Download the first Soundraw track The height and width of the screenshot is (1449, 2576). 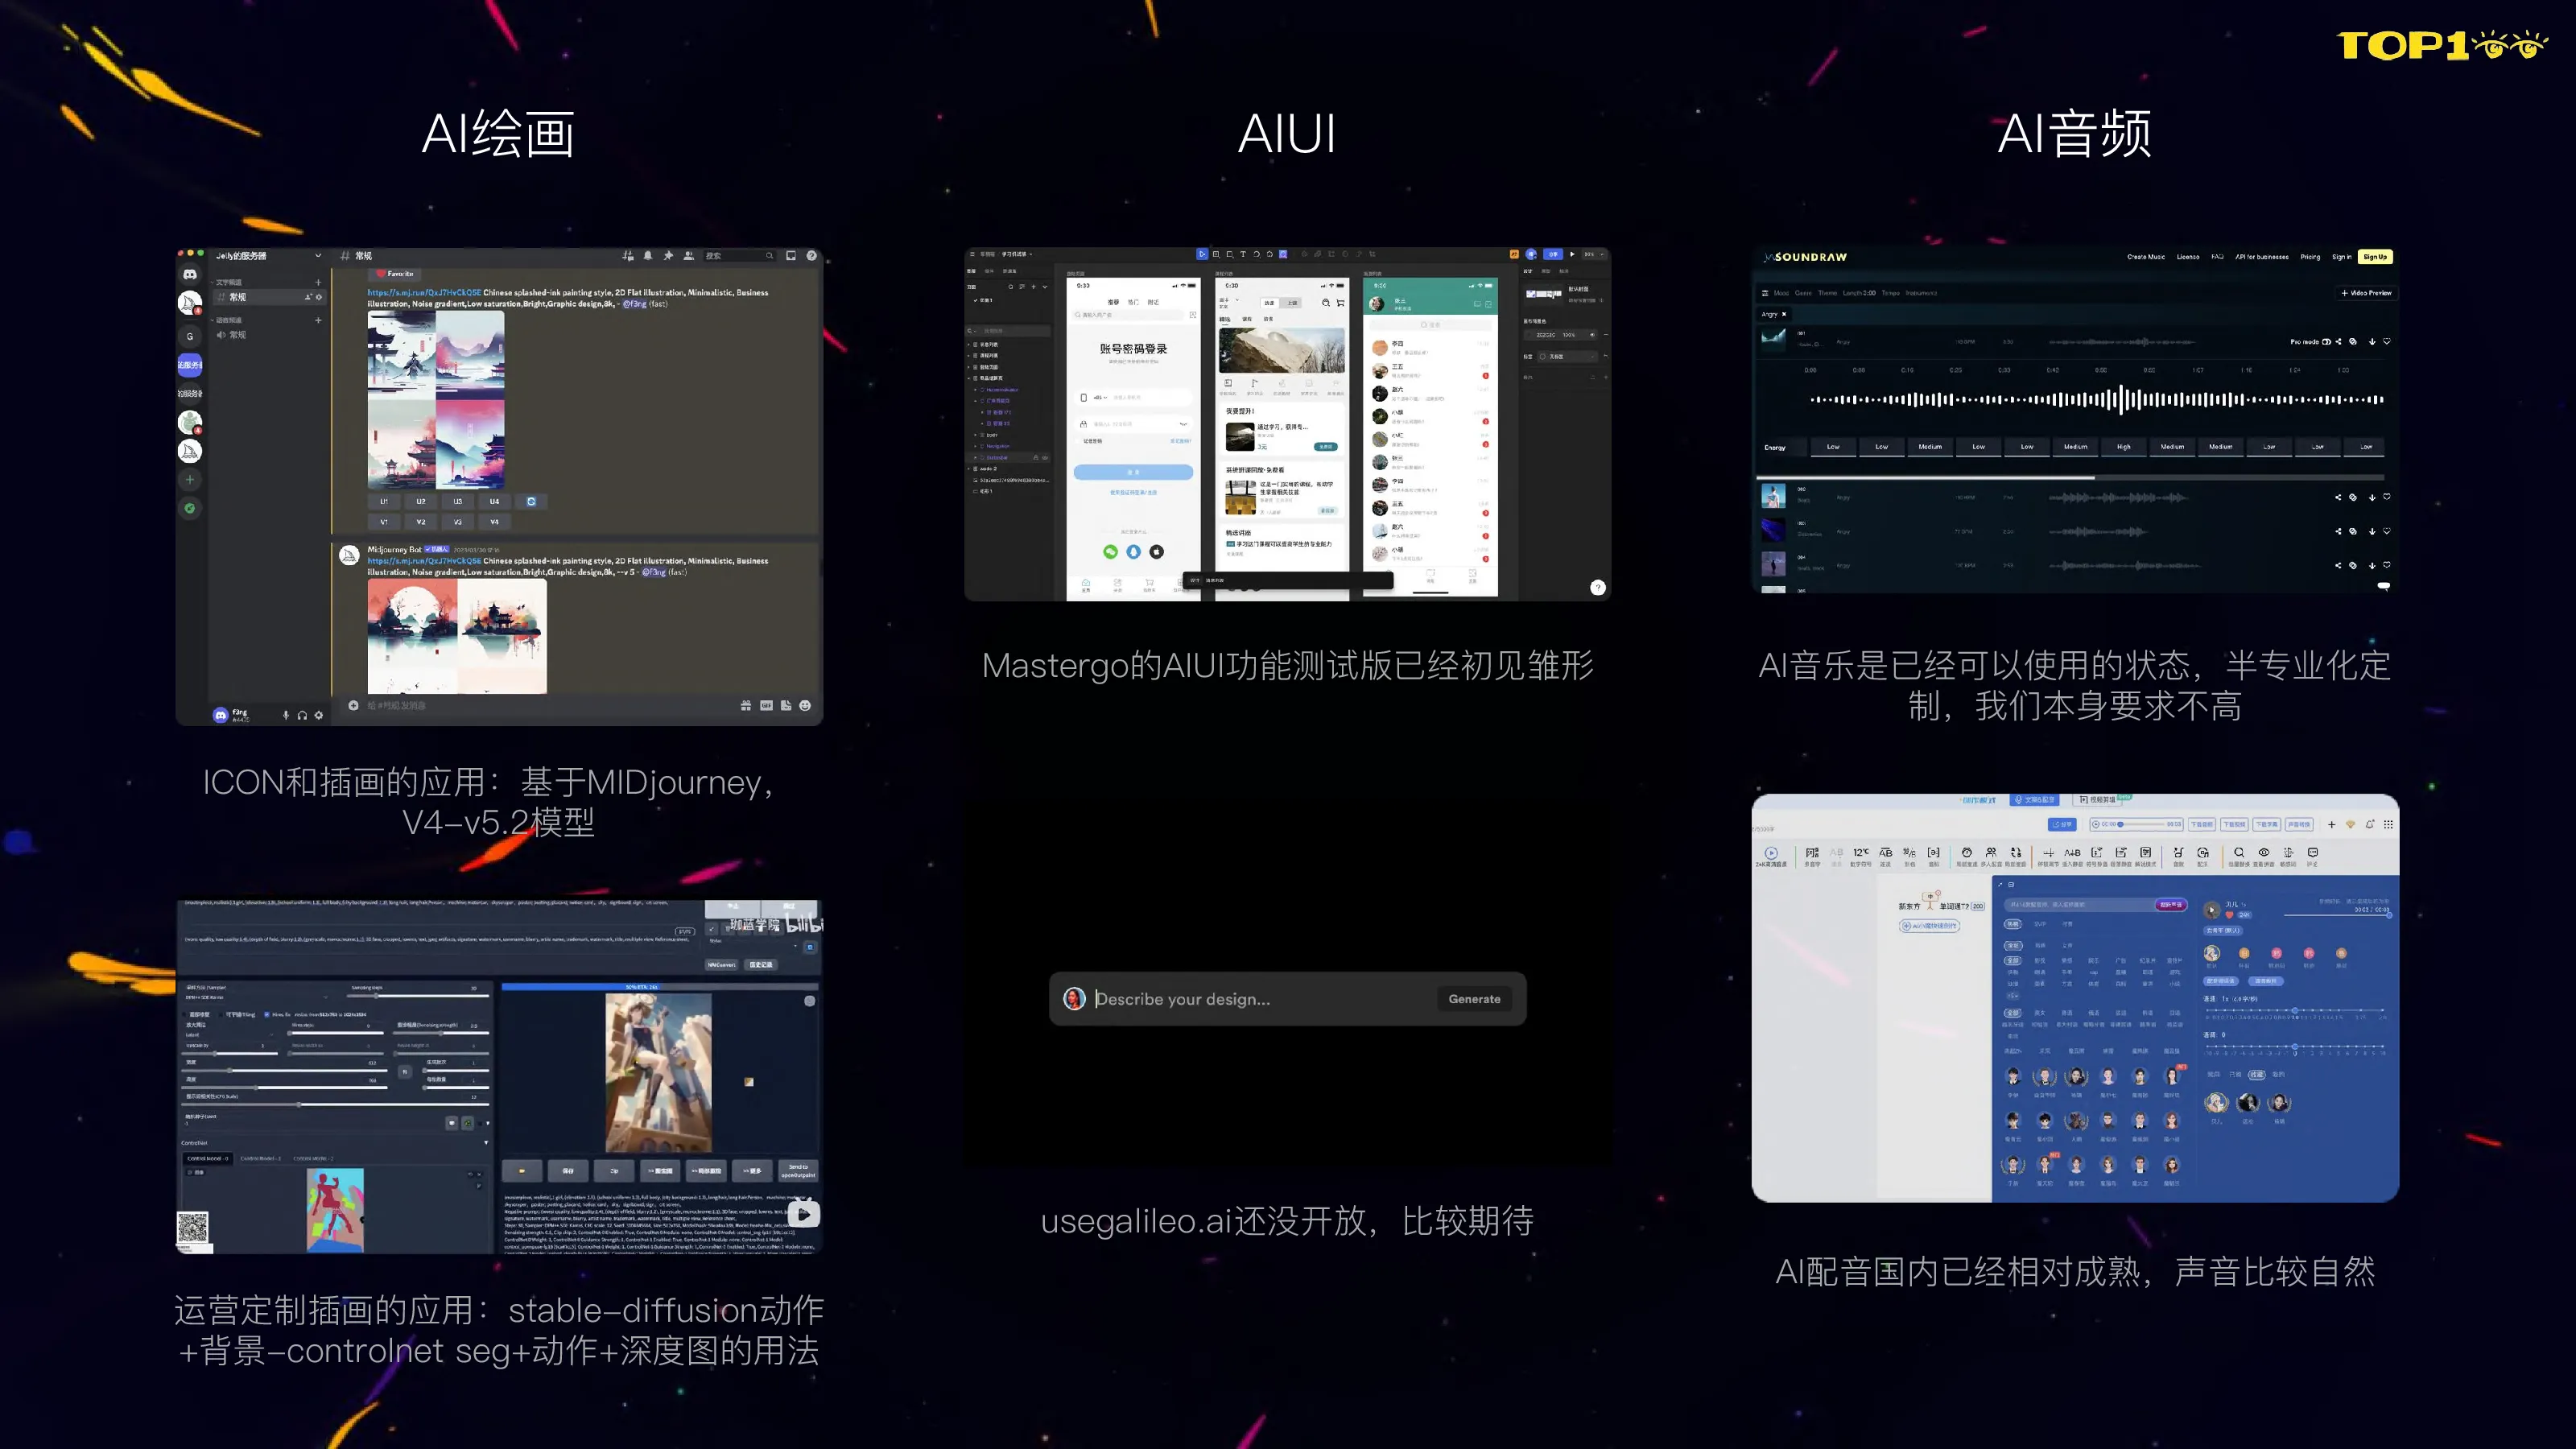click(x=2371, y=342)
